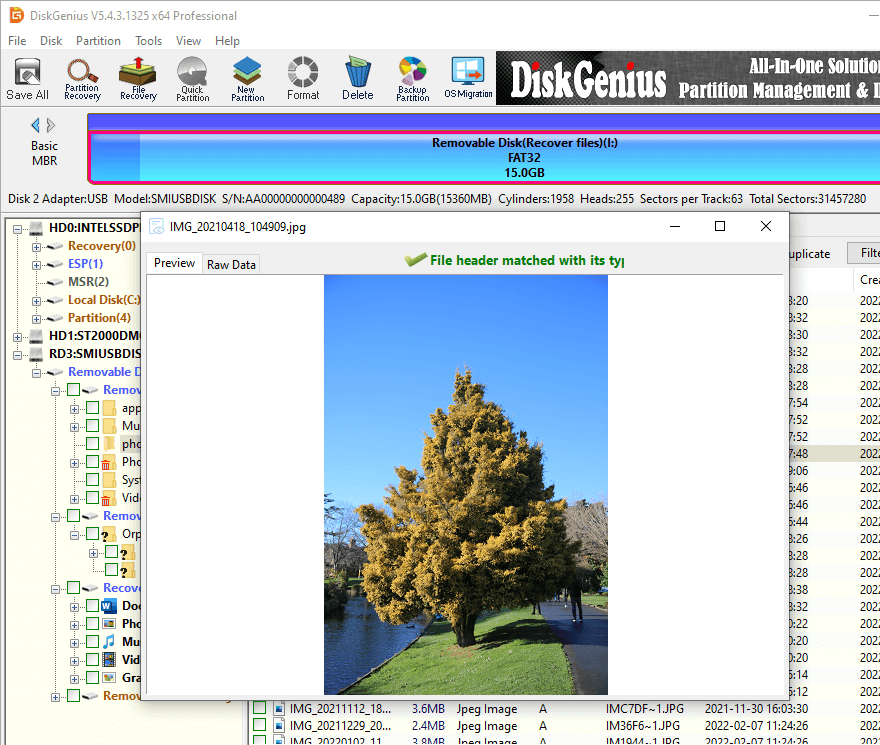The height and width of the screenshot is (745, 880).
Task: Go to the previous disk with left arrow
Action: (x=36, y=125)
